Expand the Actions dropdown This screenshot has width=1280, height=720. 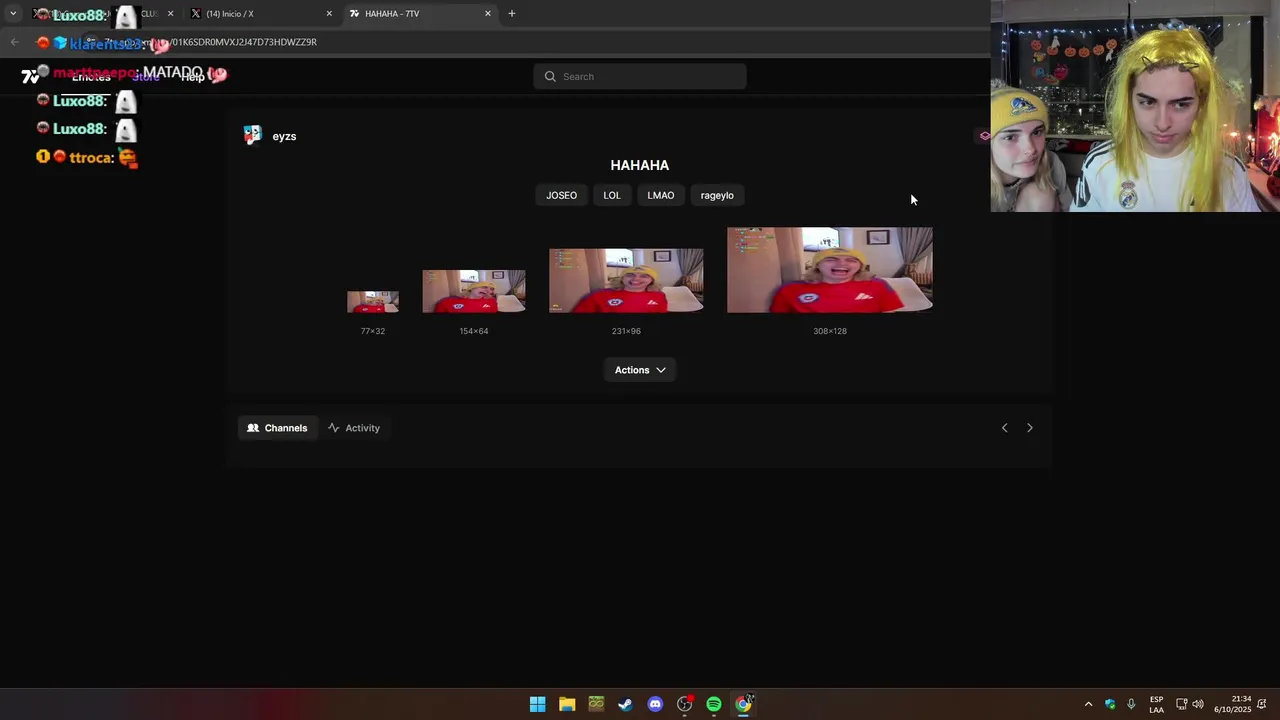pos(640,370)
